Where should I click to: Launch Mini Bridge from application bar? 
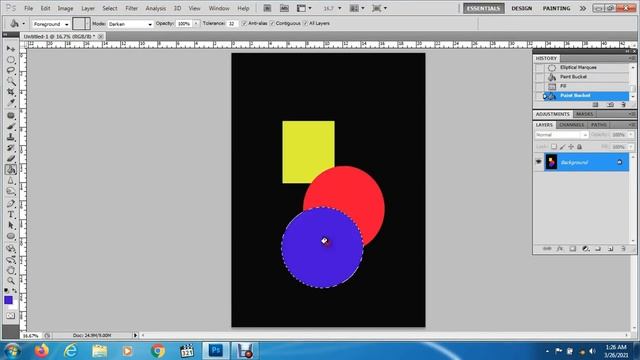pyautogui.click(x=284, y=8)
